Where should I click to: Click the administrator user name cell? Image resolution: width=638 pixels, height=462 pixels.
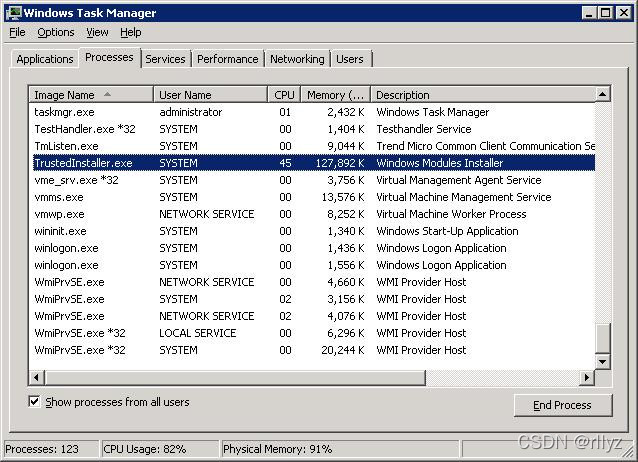pyautogui.click(x=190, y=112)
